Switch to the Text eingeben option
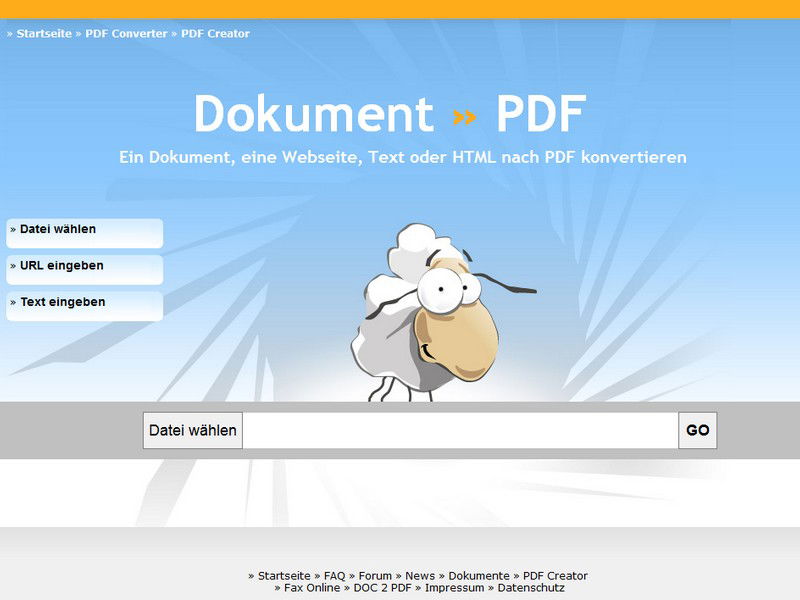 click(x=85, y=306)
